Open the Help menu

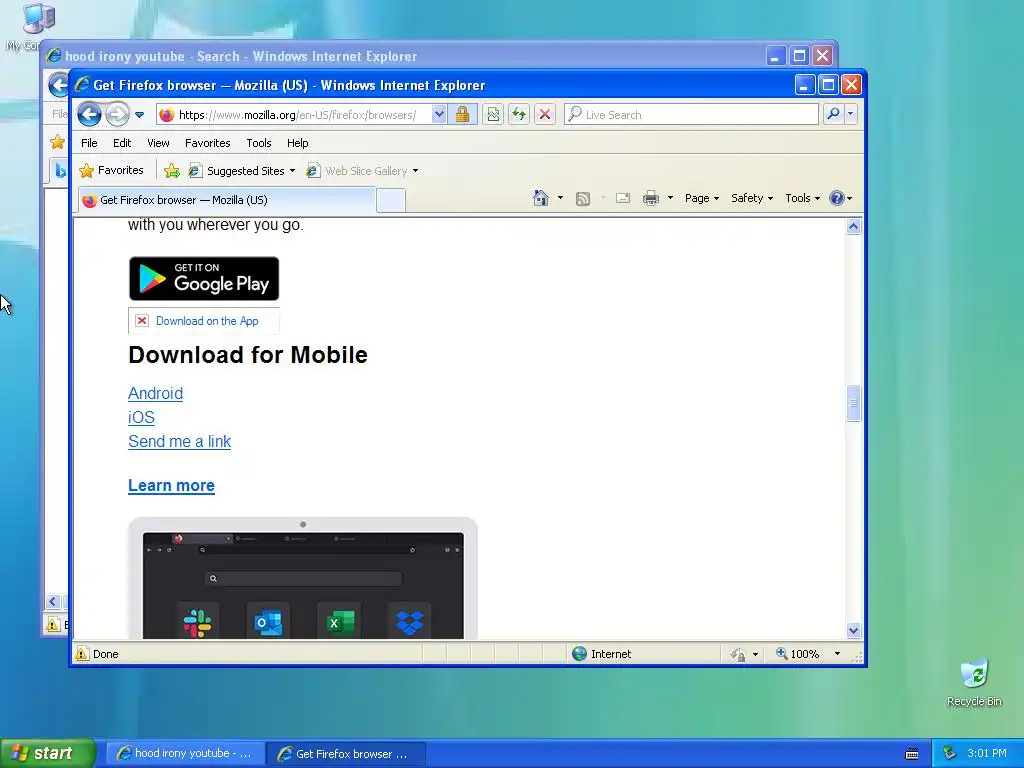[298, 143]
